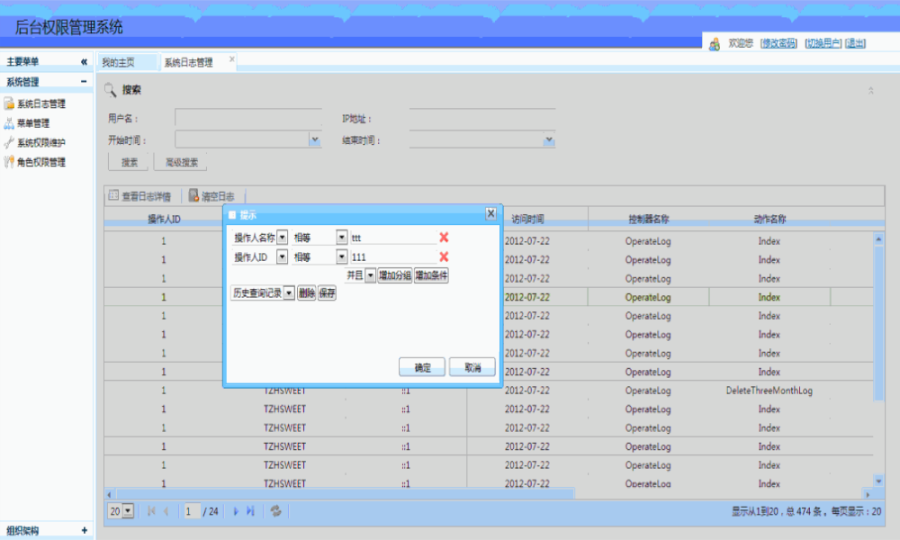
Task: Open the 结束时间 date dropdown
Action: coord(549,139)
